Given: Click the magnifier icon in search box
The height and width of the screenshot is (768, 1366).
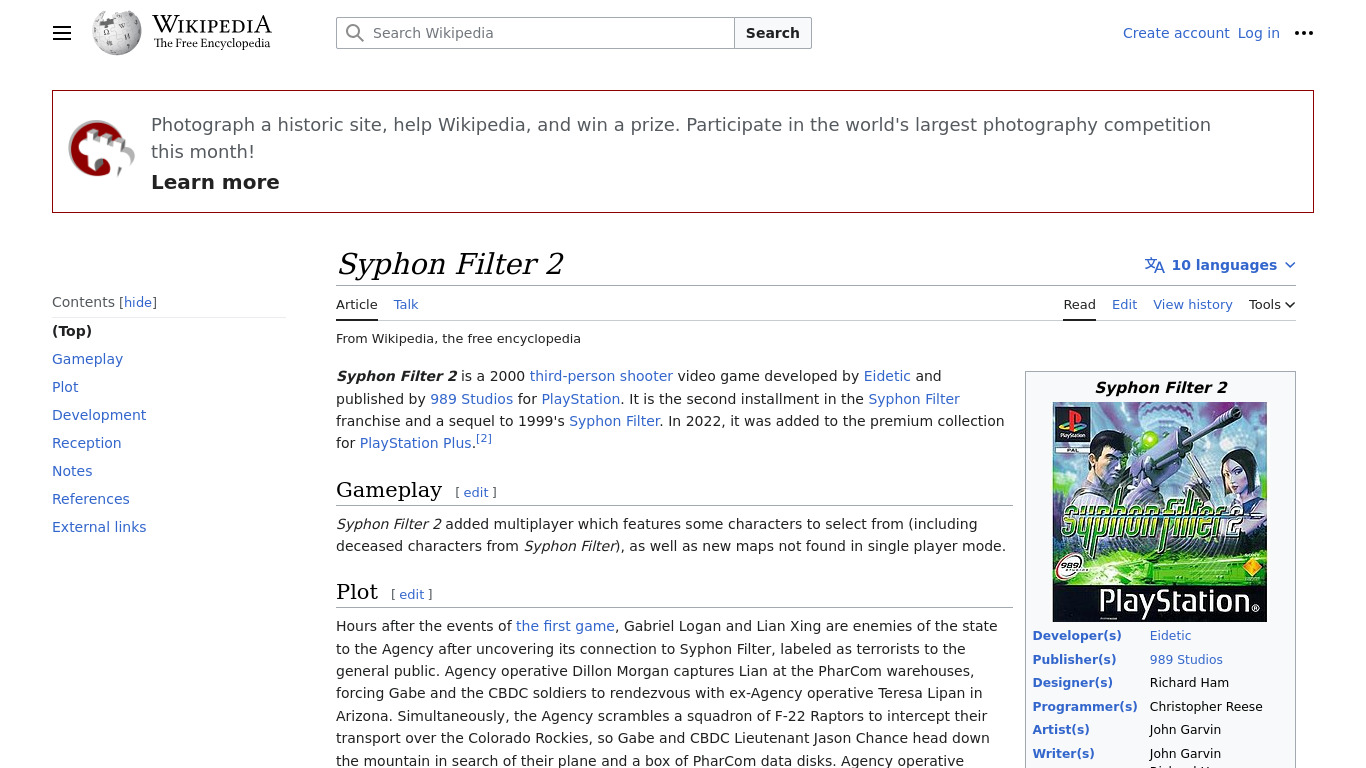Looking at the screenshot, I should [x=354, y=33].
